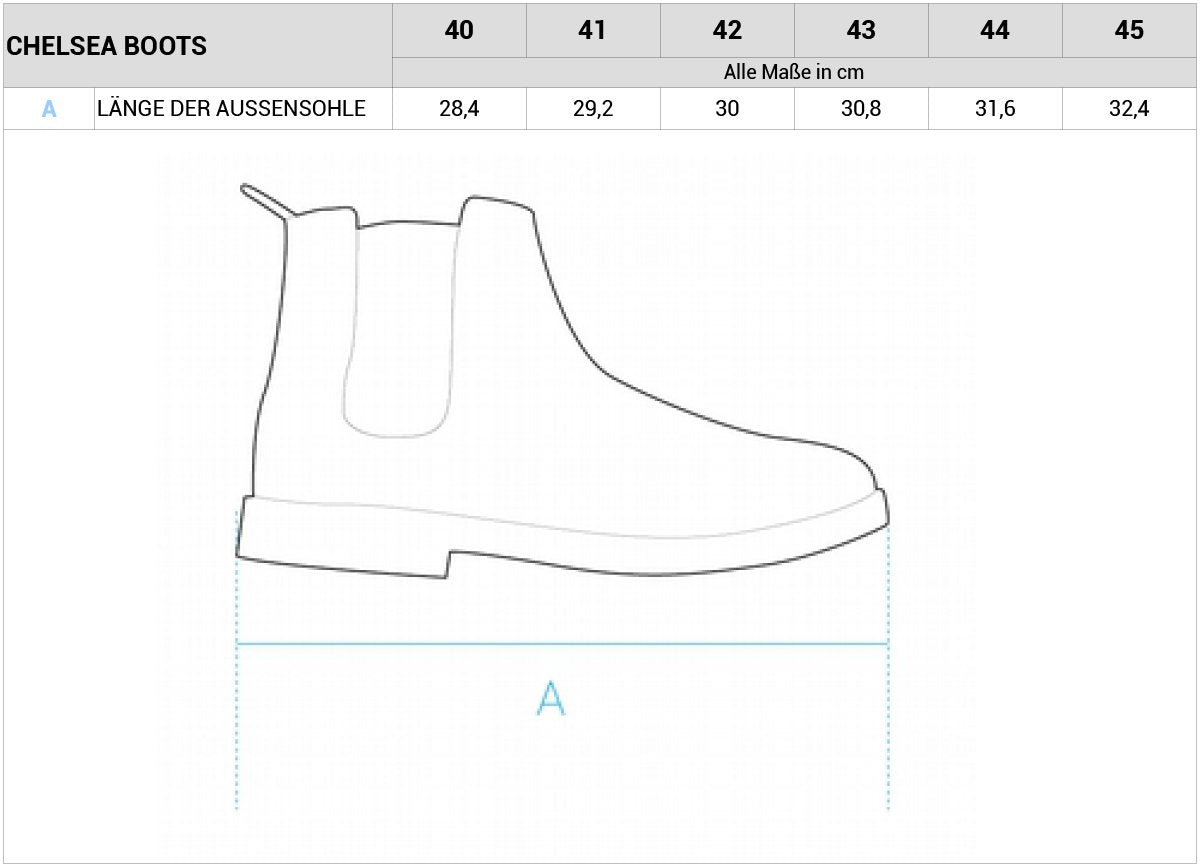Select the size 41 column header
This screenshot has height=867, width=1200.
(x=593, y=30)
